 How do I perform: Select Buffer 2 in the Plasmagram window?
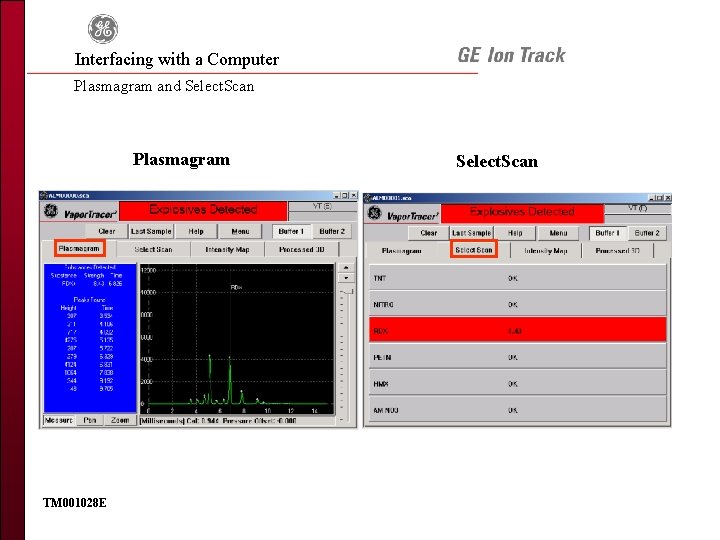332,231
